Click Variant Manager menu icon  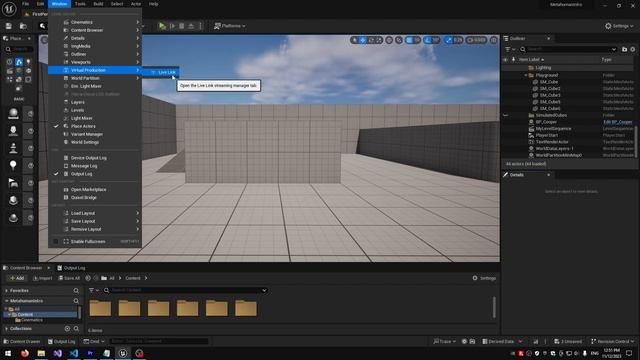click(x=66, y=134)
